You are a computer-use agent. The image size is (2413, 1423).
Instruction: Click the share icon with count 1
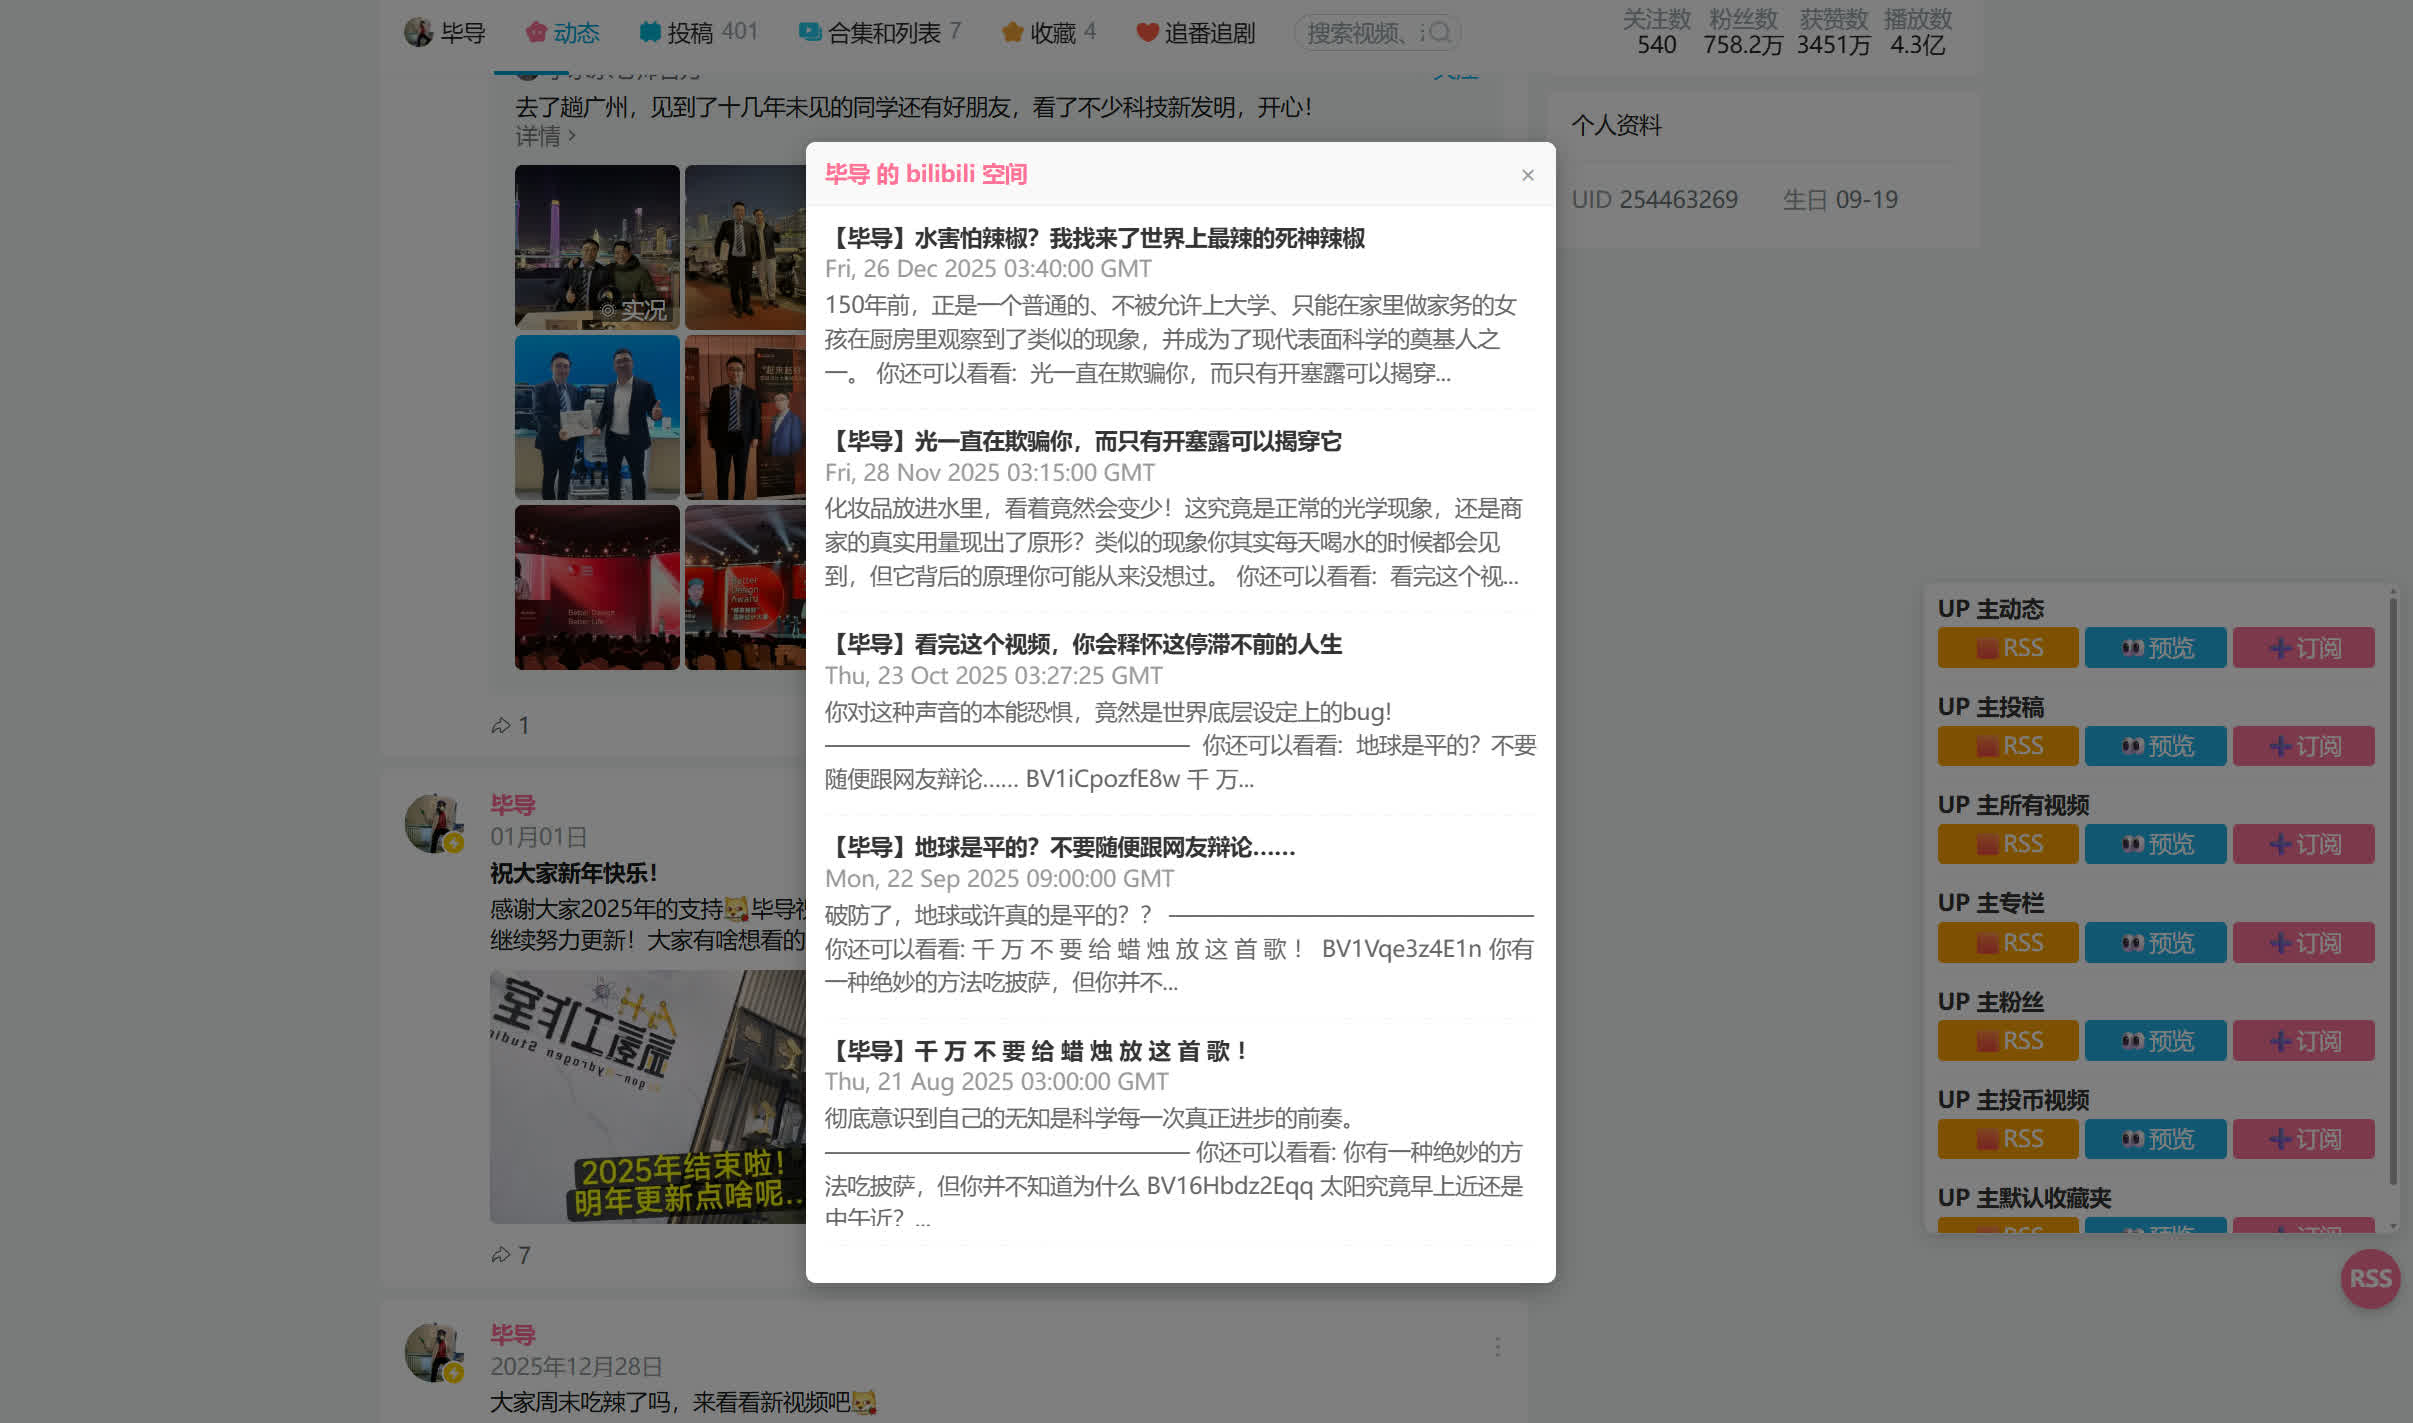pyautogui.click(x=502, y=725)
